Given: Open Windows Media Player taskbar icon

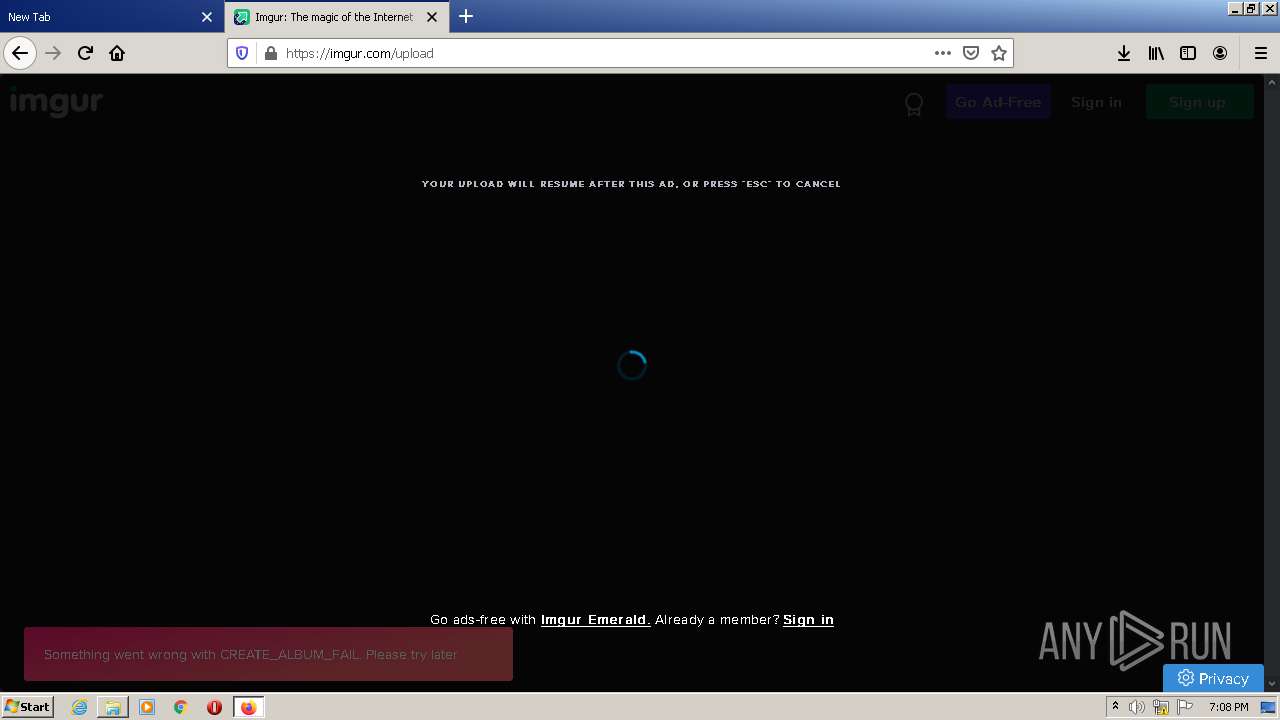Looking at the screenshot, I should click(147, 707).
